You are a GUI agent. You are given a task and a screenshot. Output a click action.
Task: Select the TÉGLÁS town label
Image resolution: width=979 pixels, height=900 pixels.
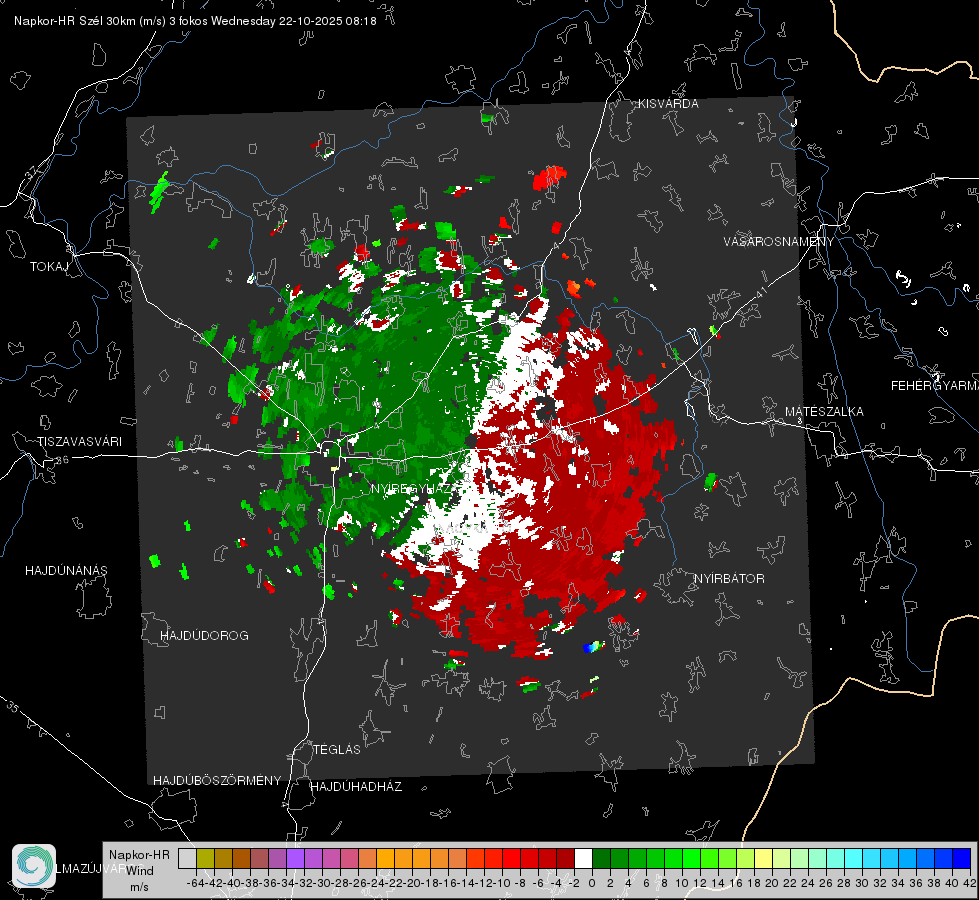tap(337, 750)
